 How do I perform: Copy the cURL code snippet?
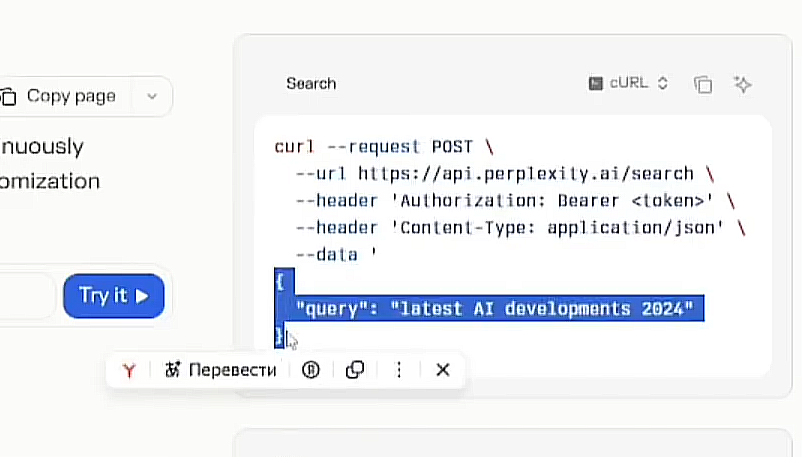click(x=703, y=84)
